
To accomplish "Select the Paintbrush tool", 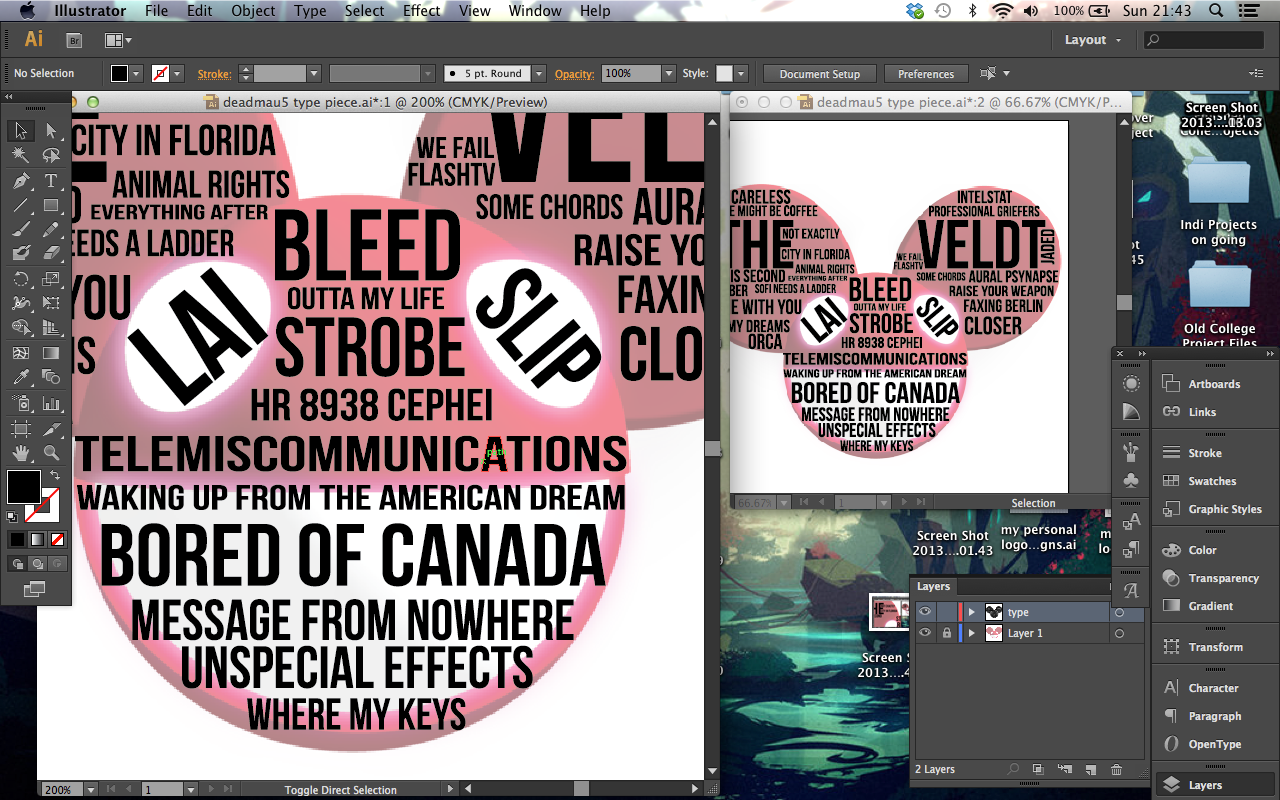I will [x=21, y=229].
